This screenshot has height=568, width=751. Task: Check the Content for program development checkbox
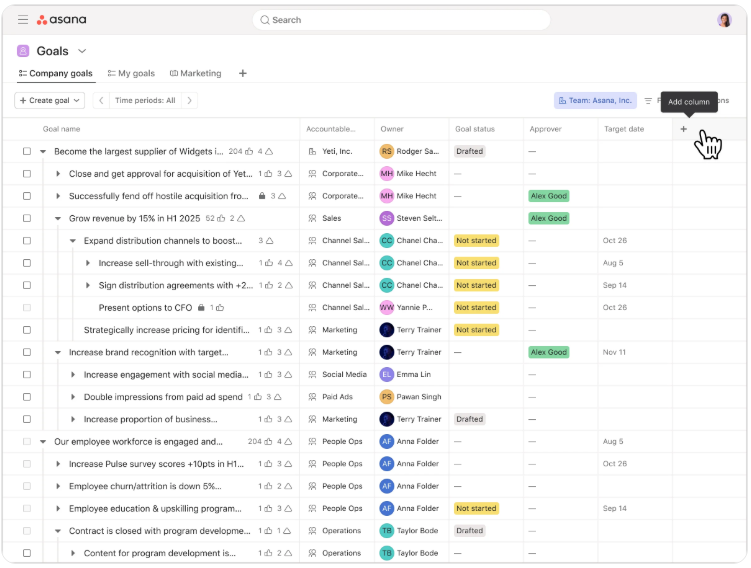tap(27, 553)
